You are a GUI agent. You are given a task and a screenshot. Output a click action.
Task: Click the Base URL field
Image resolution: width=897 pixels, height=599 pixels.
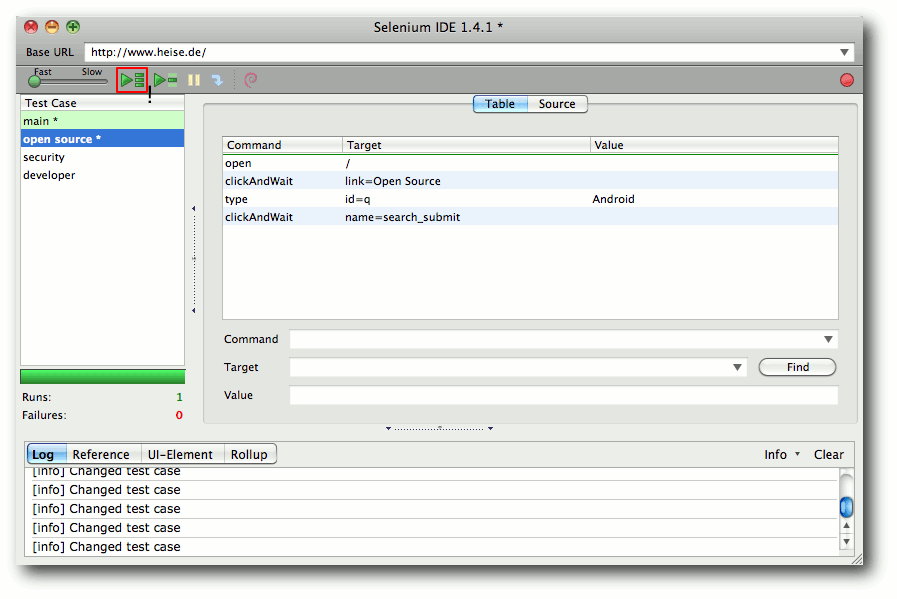(x=461, y=52)
